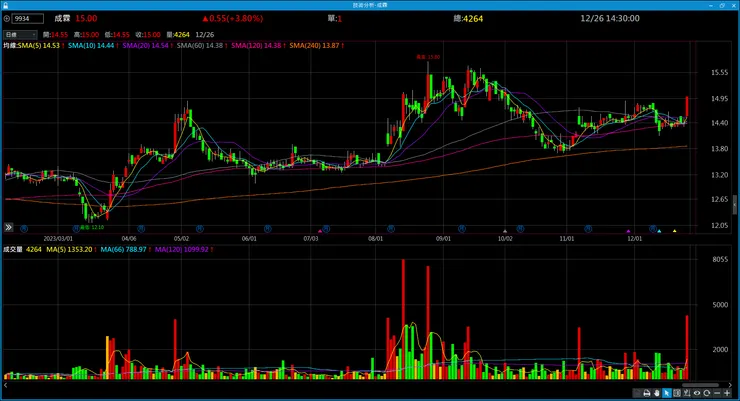Click the horizontal scrollbar thumb at bottom right

(x=700, y=385)
